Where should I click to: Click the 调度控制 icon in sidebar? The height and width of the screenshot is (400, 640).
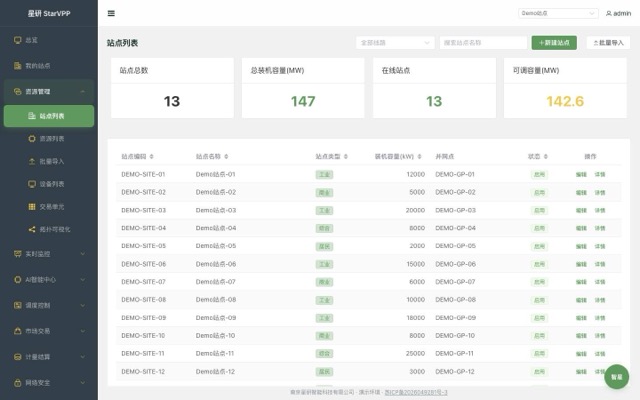pyautogui.click(x=18, y=305)
